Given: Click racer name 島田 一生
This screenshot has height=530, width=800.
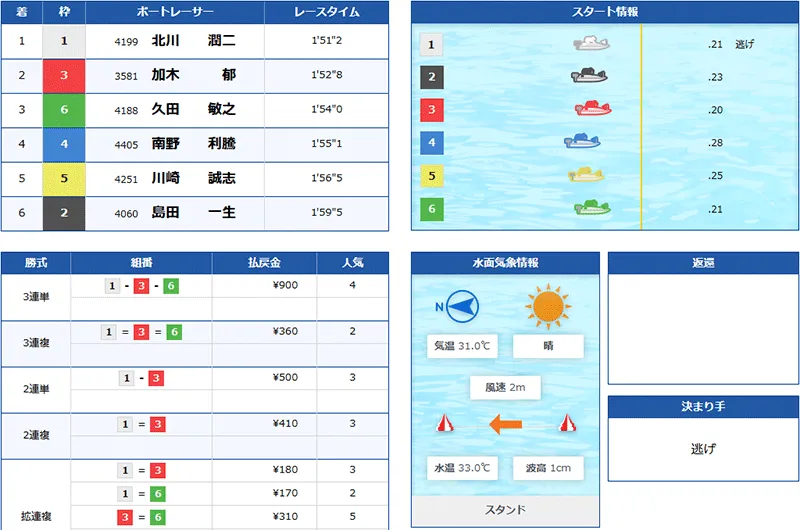Looking at the screenshot, I should tap(193, 212).
